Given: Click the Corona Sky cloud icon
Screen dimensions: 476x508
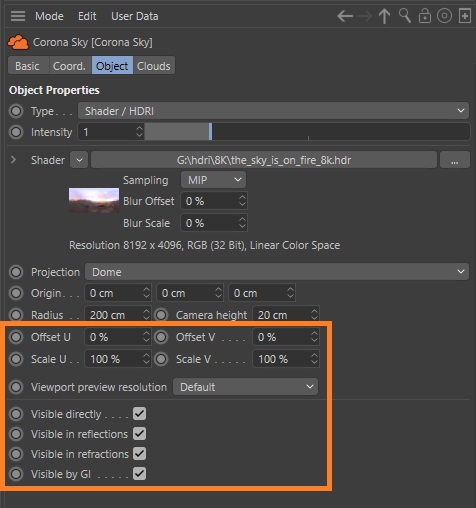Looking at the screenshot, I should coord(18,42).
